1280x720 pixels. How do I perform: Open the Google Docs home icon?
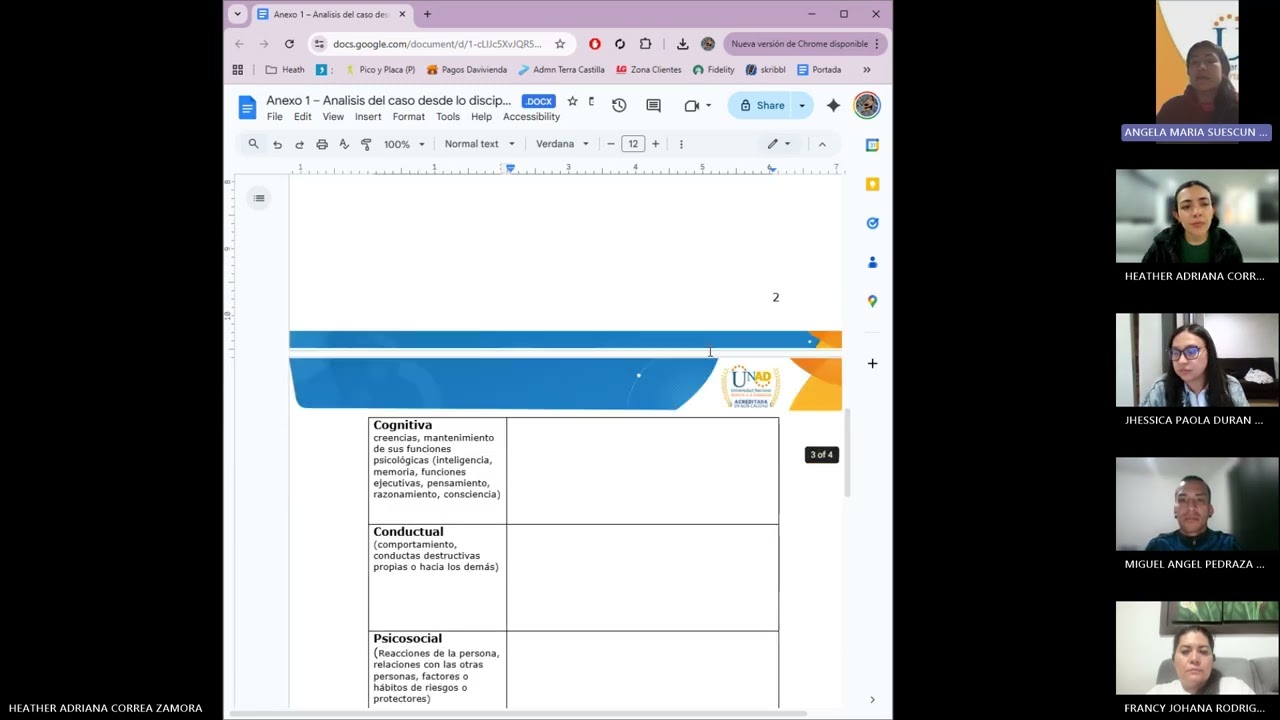(x=247, y=107)
